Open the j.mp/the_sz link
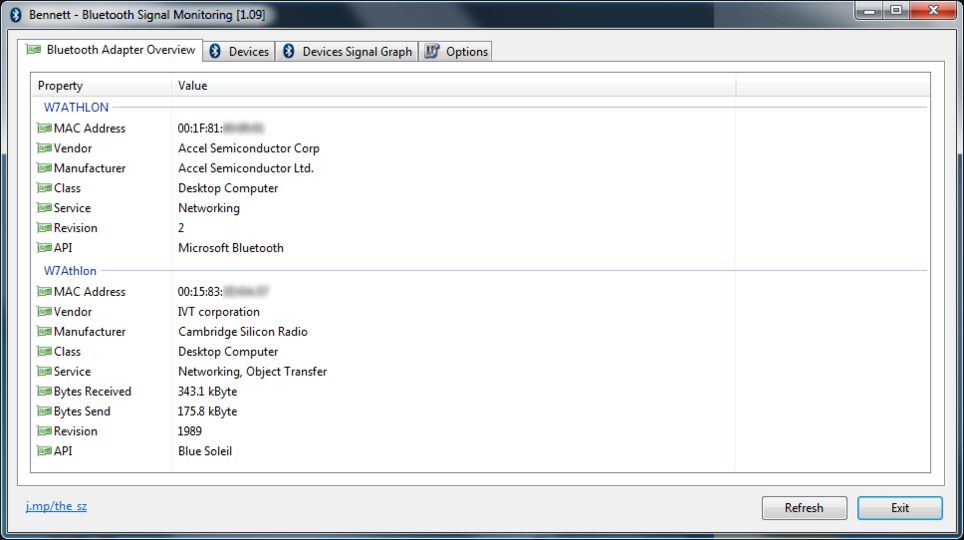964x540 pixels. tap(56, 506)
